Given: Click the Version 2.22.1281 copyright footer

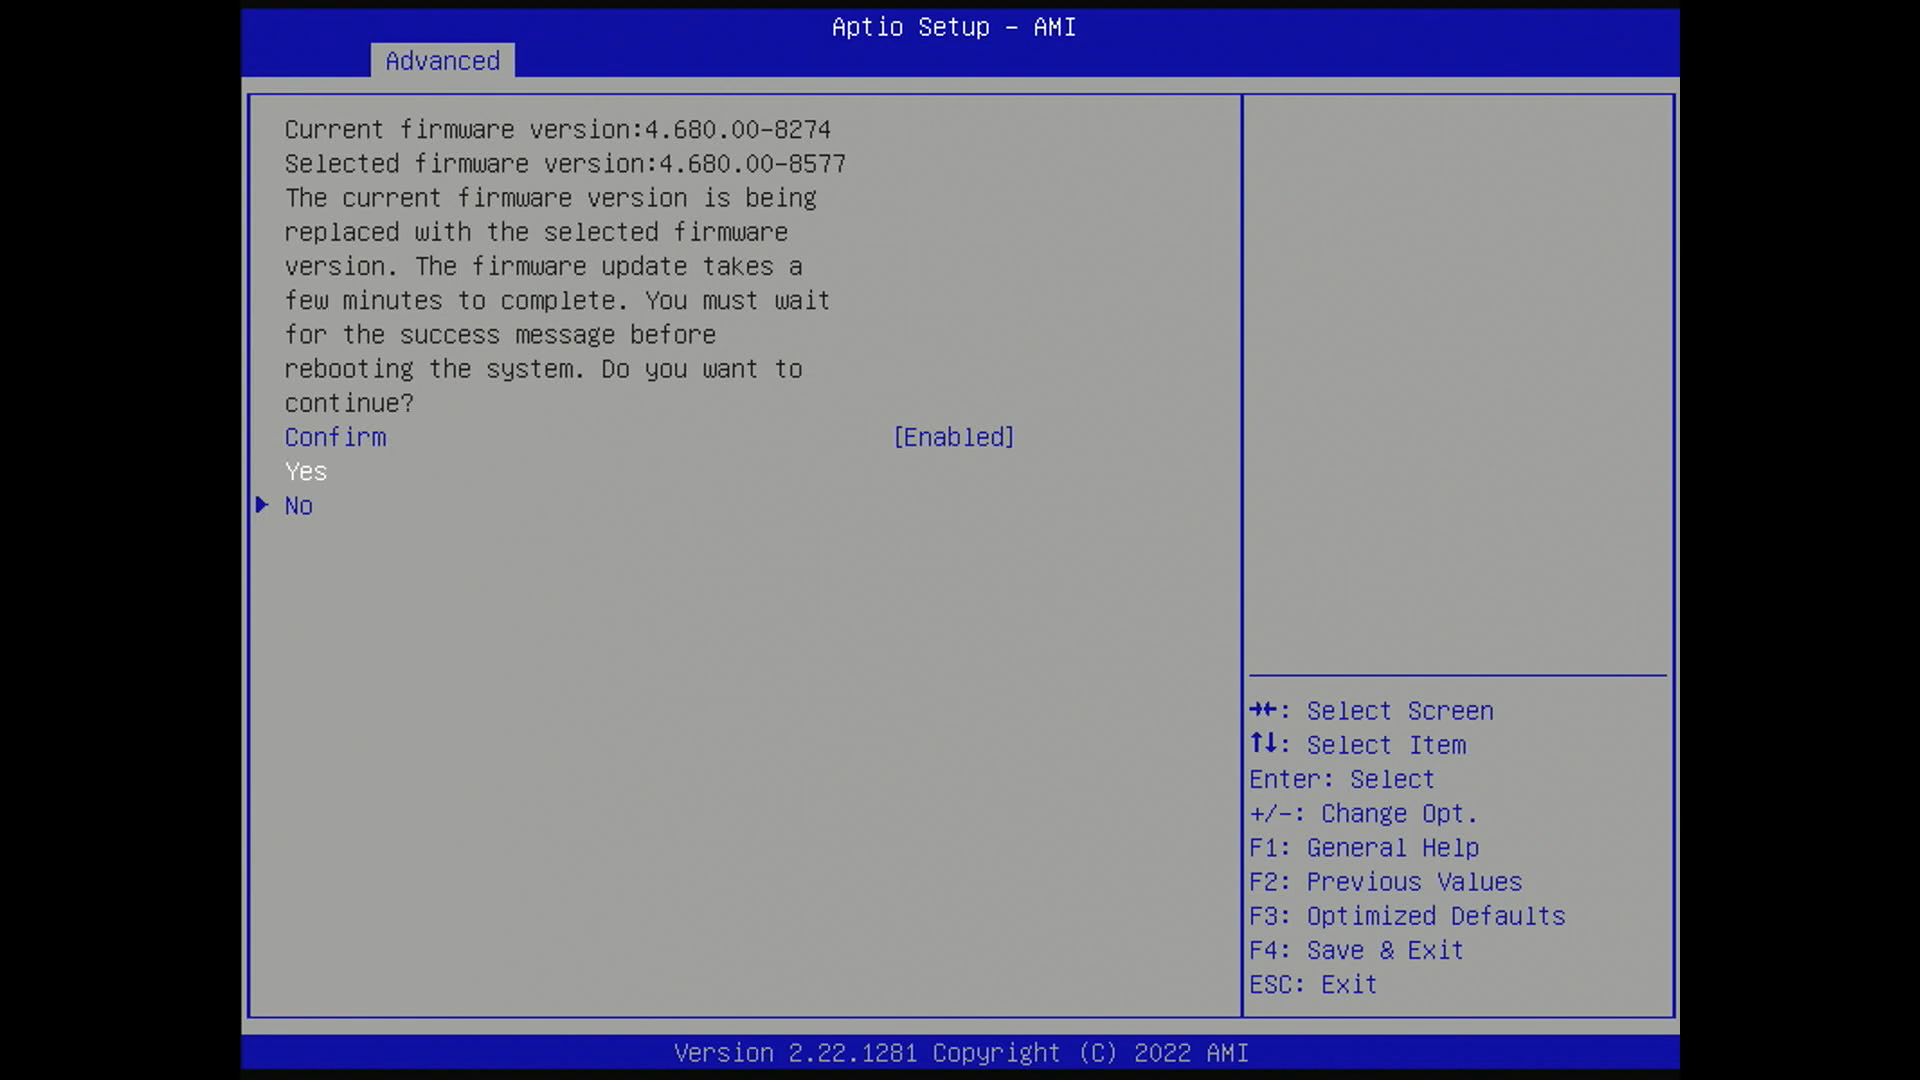Looking at the screenshot, I should (960, 1053).
